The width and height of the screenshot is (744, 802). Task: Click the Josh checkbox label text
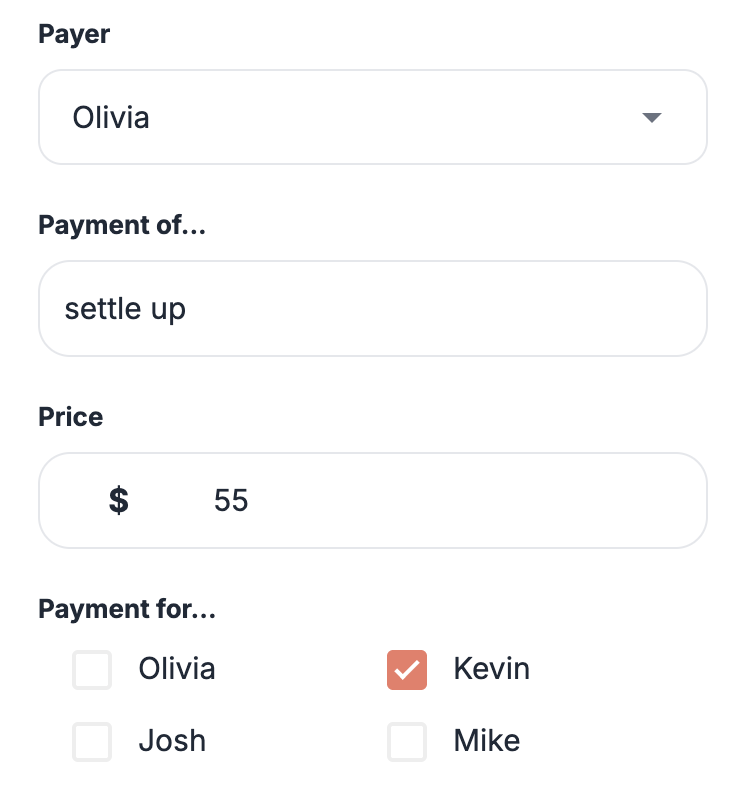(172, 741)
